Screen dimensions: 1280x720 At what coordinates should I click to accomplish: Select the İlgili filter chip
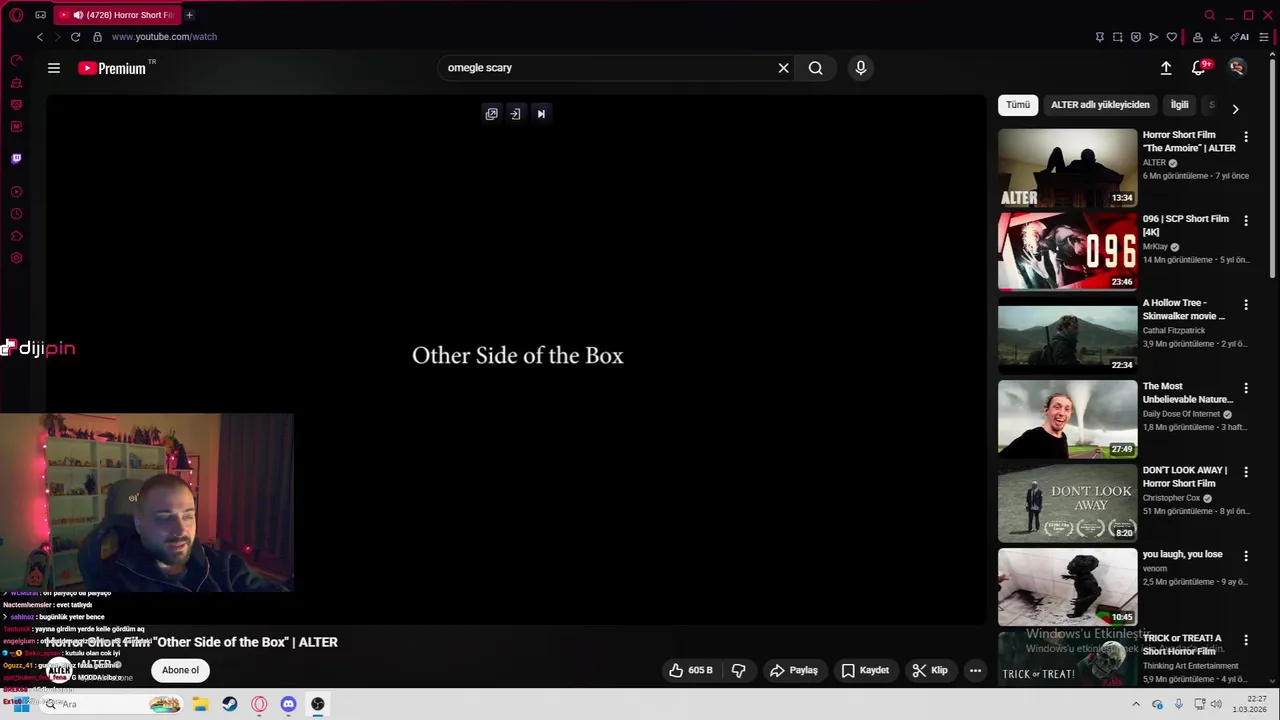(1180, 105)
